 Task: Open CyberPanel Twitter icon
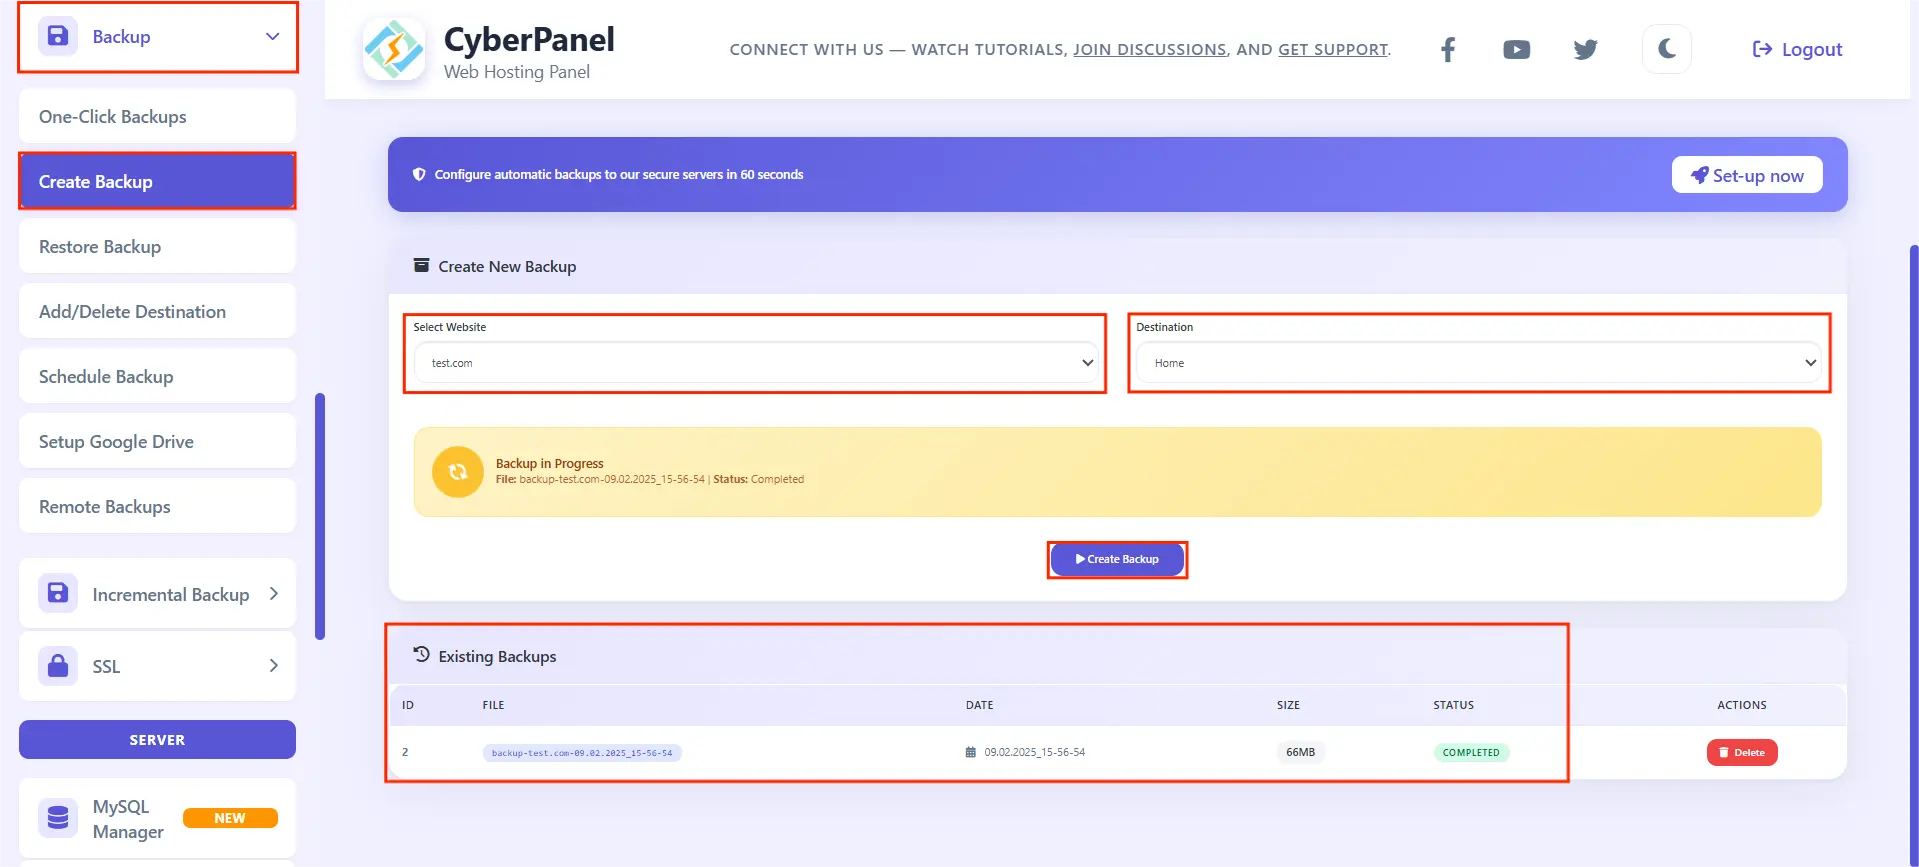(x=1585, y=49)
